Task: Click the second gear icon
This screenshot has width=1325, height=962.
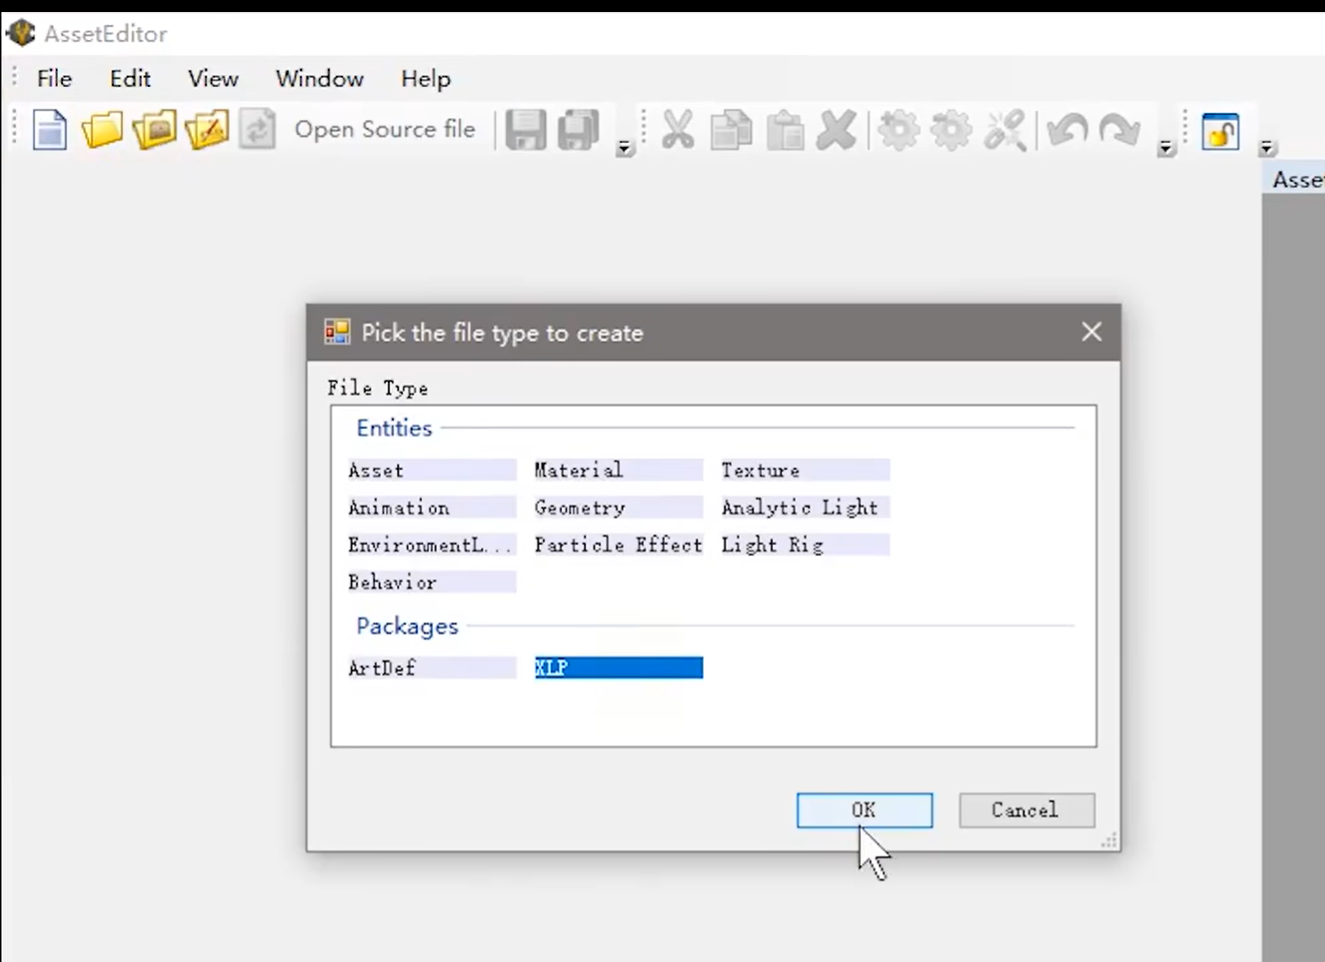Action: click(x=950, y=130)
